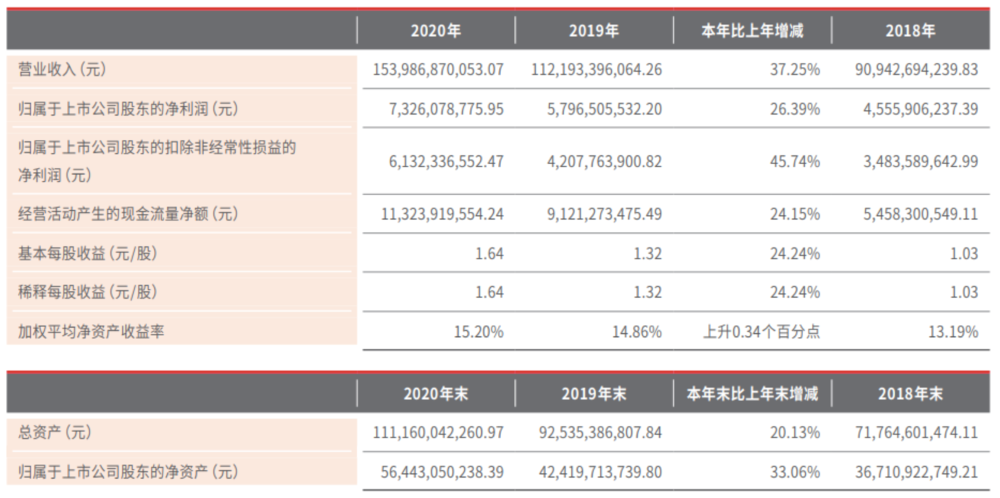
Task: Click the value 4,207,763,900.82
Action: click(603, 162)
